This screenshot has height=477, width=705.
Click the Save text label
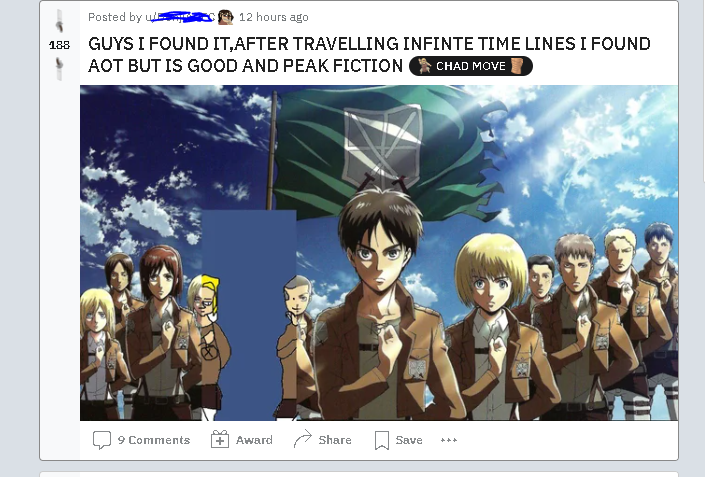coord(409,440)
